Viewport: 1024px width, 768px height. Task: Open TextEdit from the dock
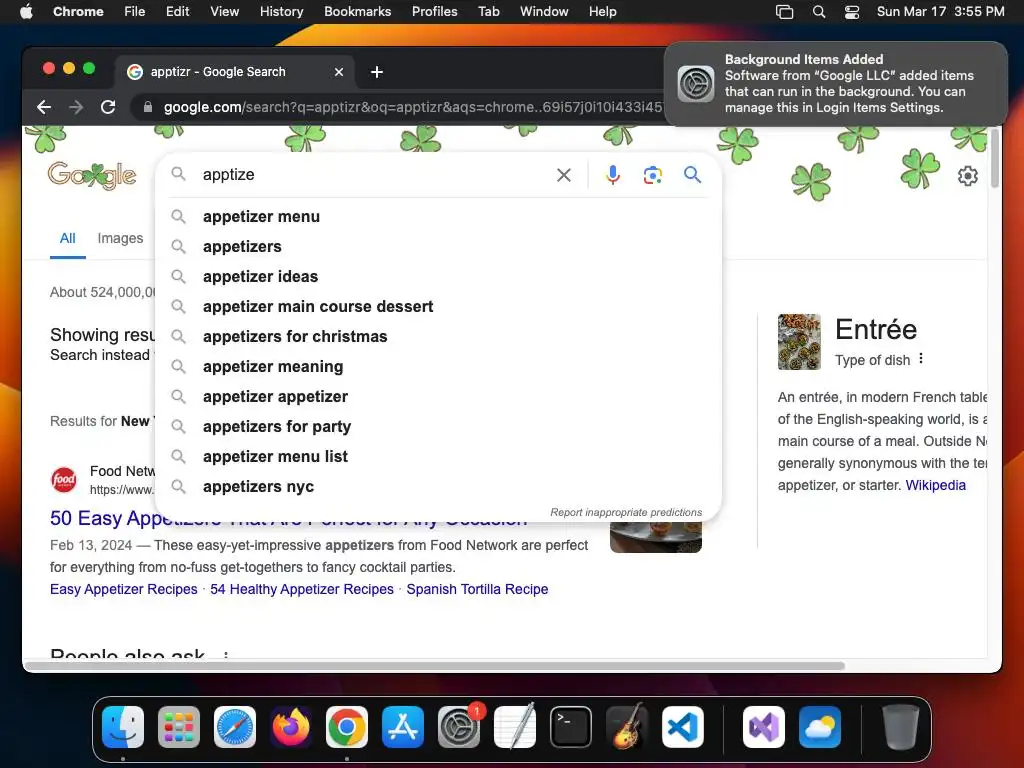[515, 727]
